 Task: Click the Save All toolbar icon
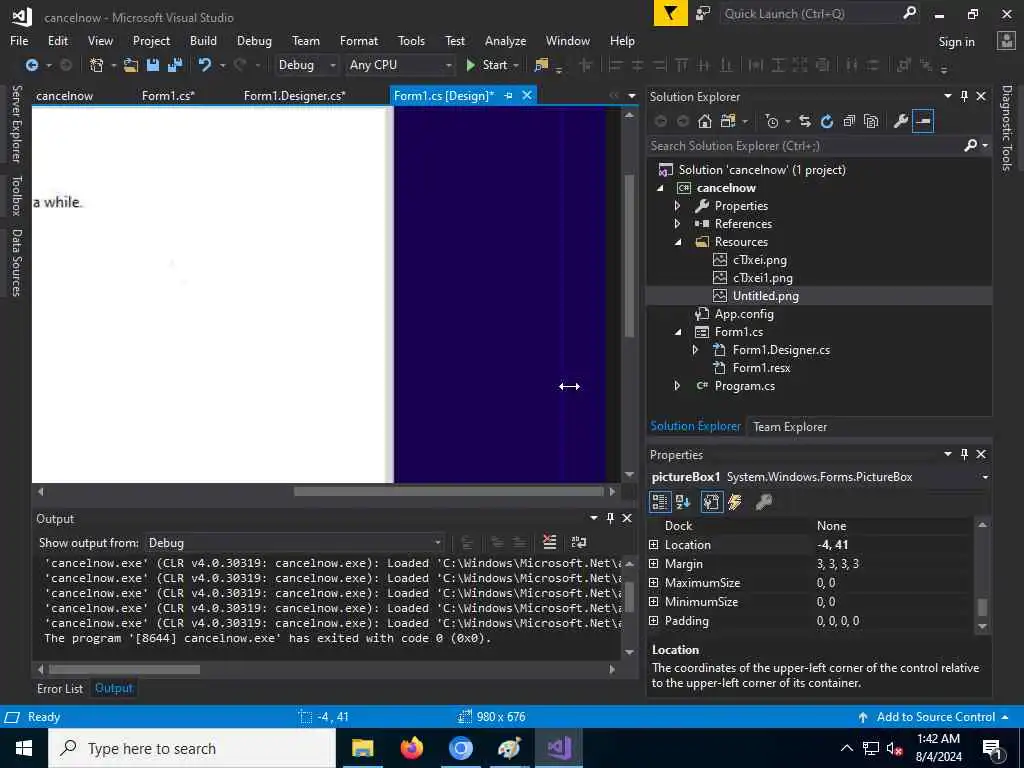(175, 65)
